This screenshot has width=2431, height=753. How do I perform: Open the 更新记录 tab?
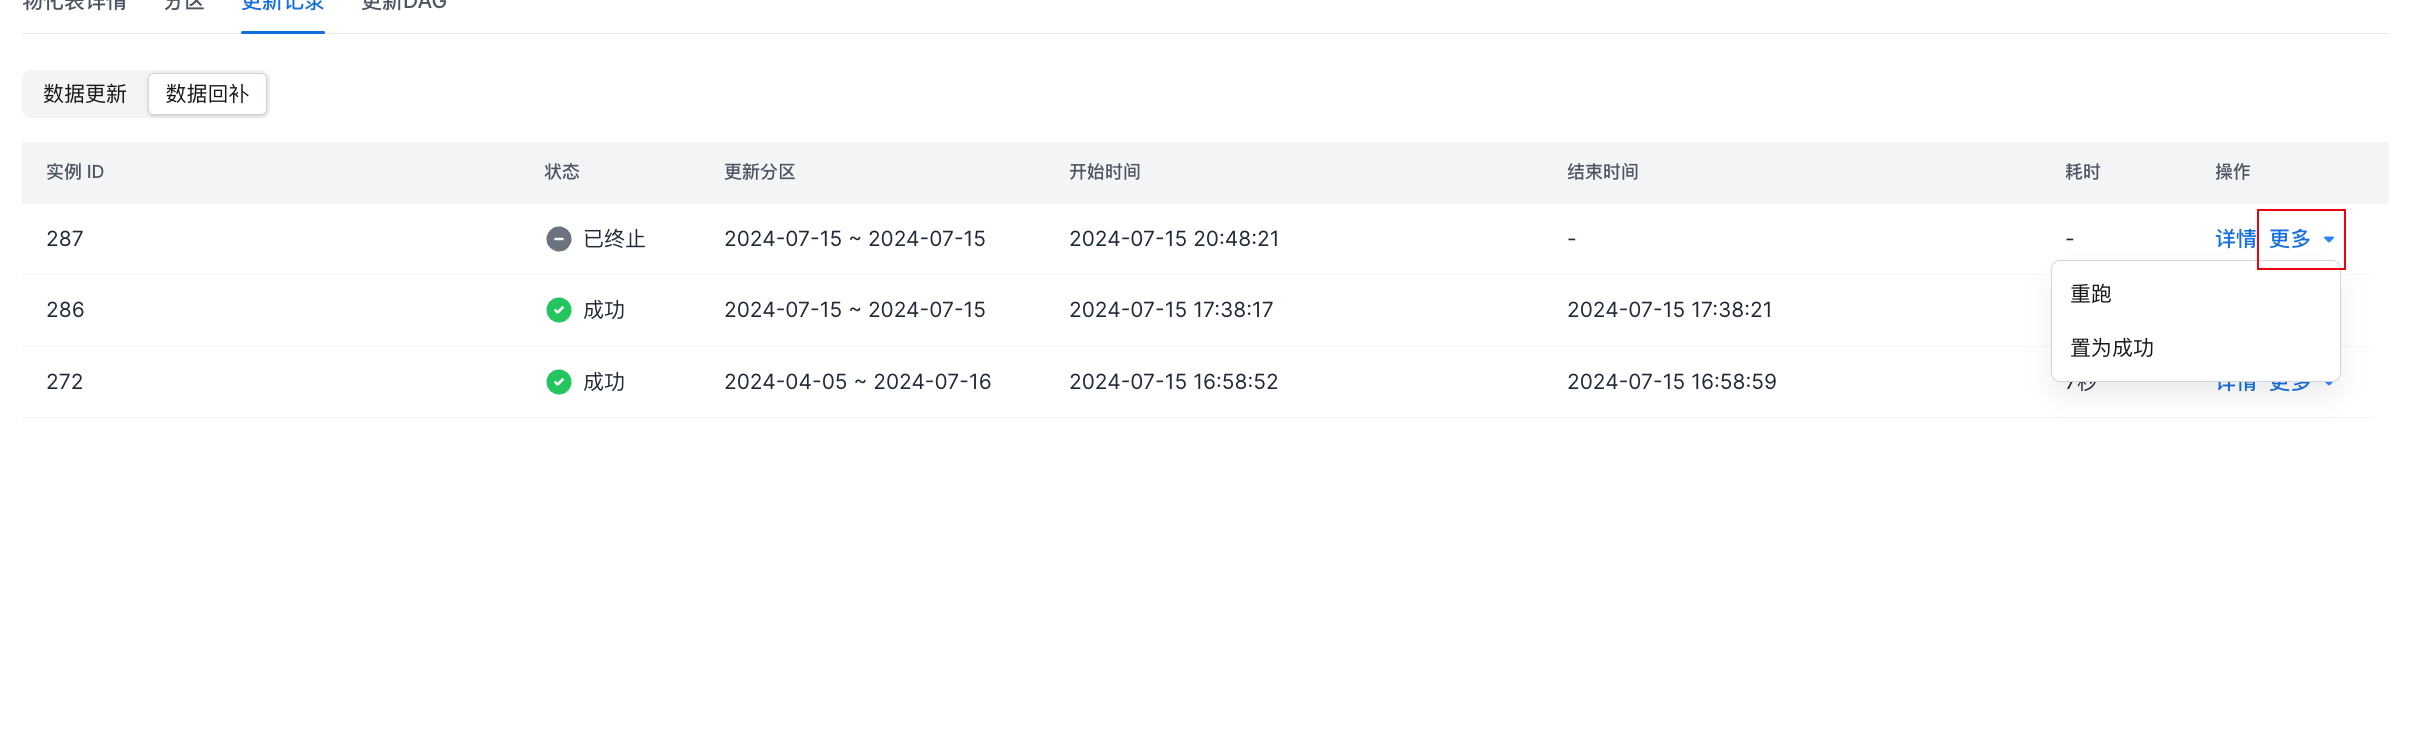[x=282, y=6]
